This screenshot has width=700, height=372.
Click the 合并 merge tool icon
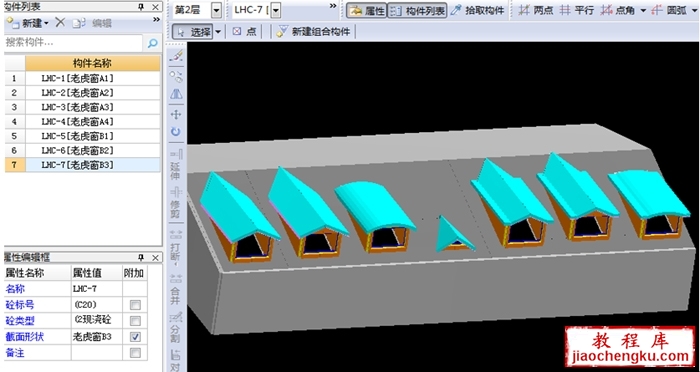(176, 289)
